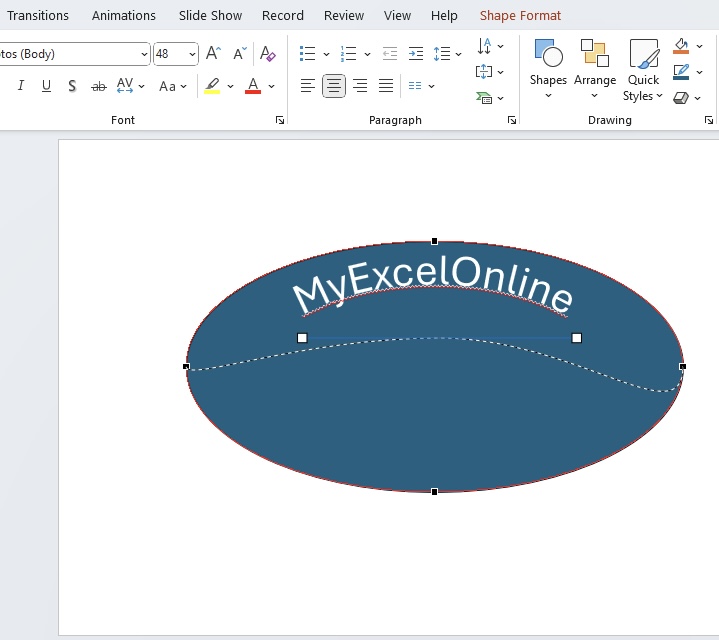This screenshot has width=719, height=640.
Task: Select top middle handle of oval
Action: coord(435,241)
